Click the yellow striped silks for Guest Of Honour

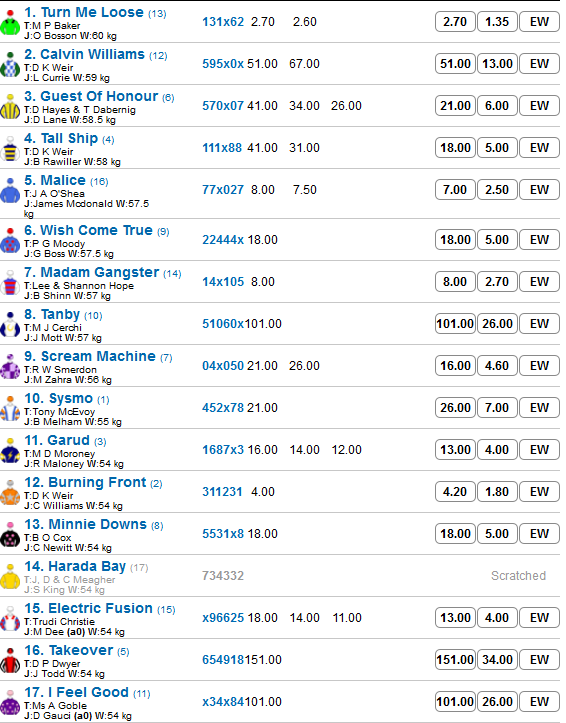[x=10, y=107]
